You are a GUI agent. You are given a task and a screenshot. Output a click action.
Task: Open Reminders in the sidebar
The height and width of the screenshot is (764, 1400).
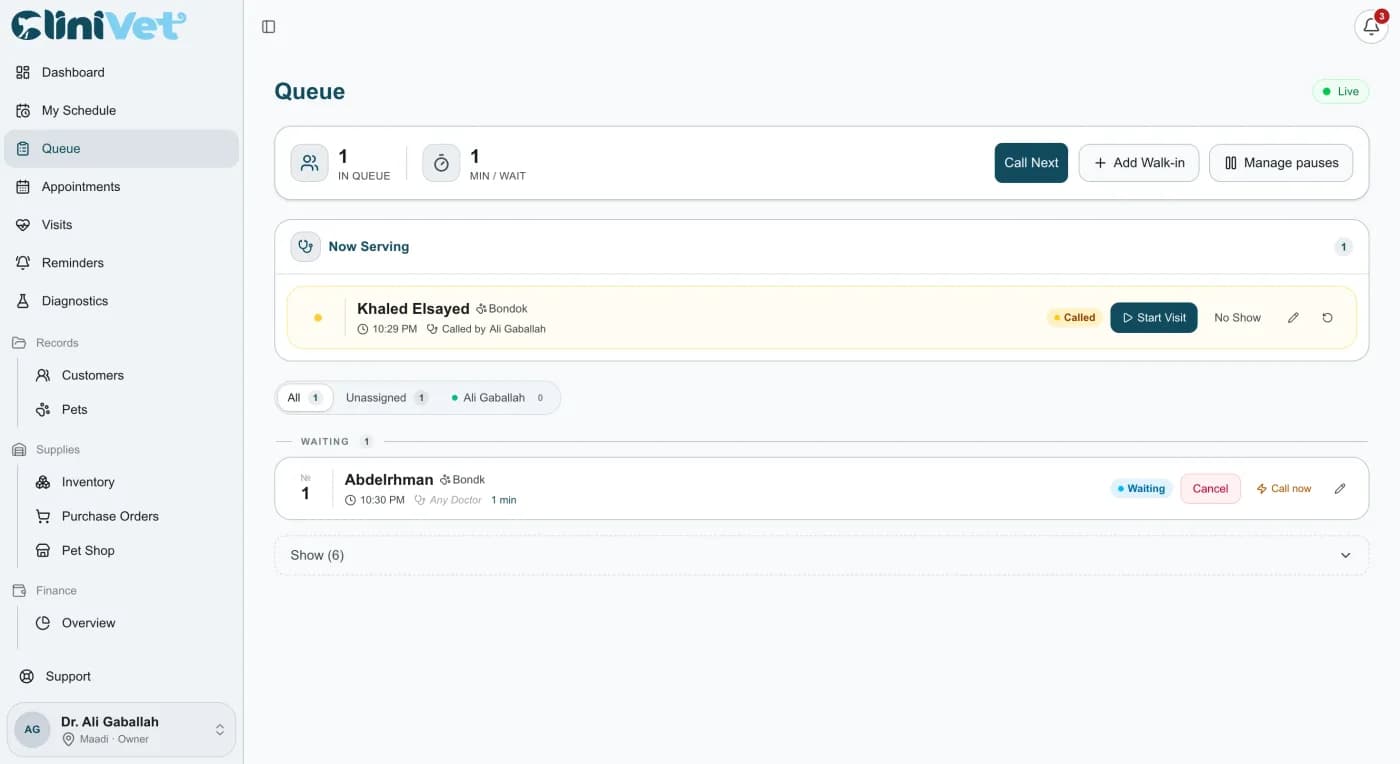pos(121,263)
